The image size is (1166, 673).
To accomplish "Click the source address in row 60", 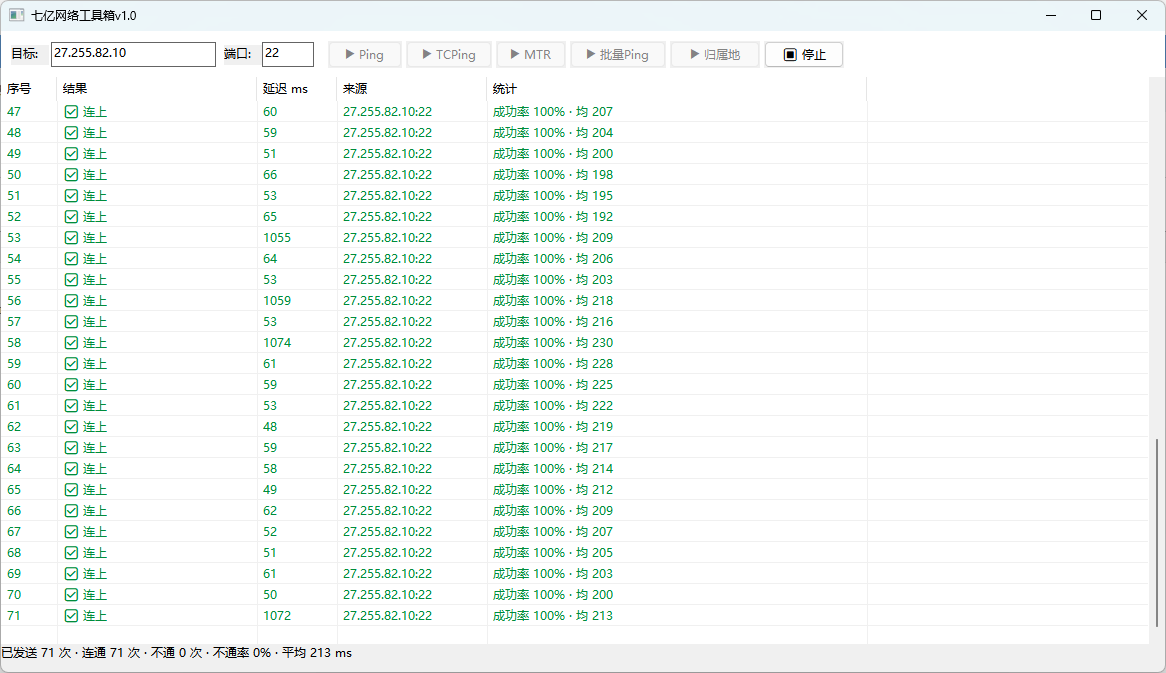I will tap(387, 385).
